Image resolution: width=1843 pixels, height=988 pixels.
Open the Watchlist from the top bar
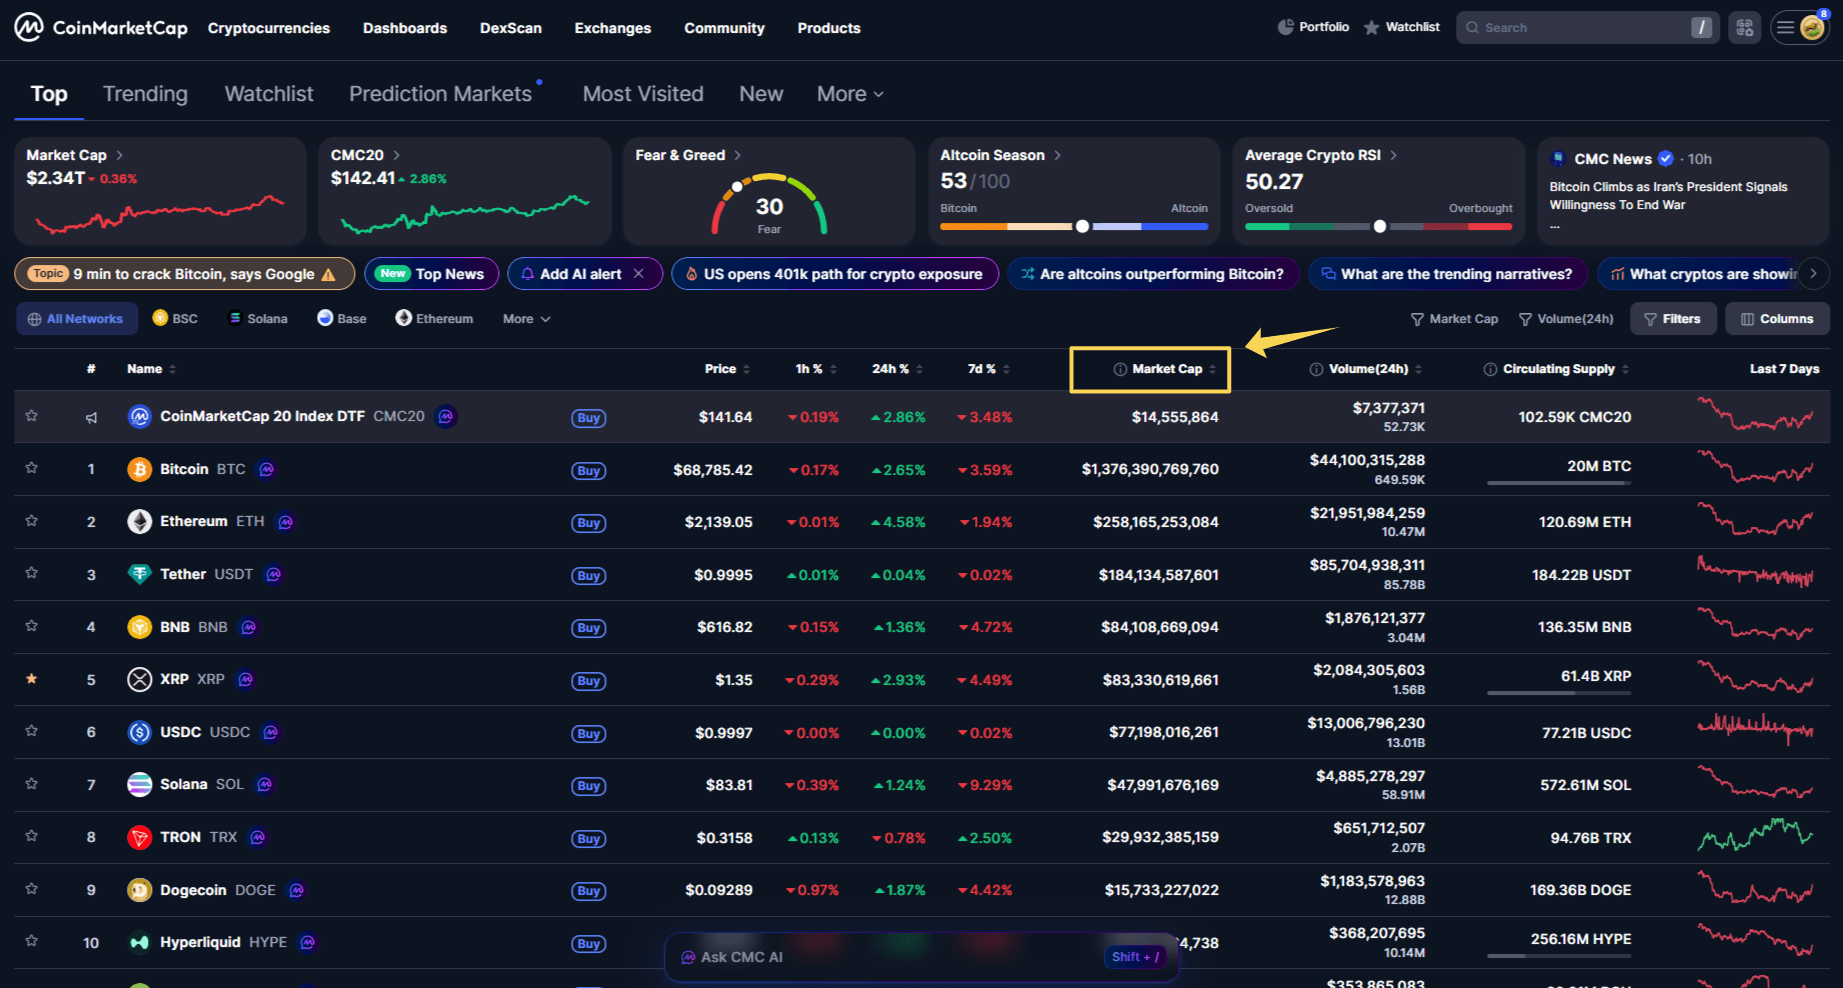pyautogui.click(x=1402, y=27)
